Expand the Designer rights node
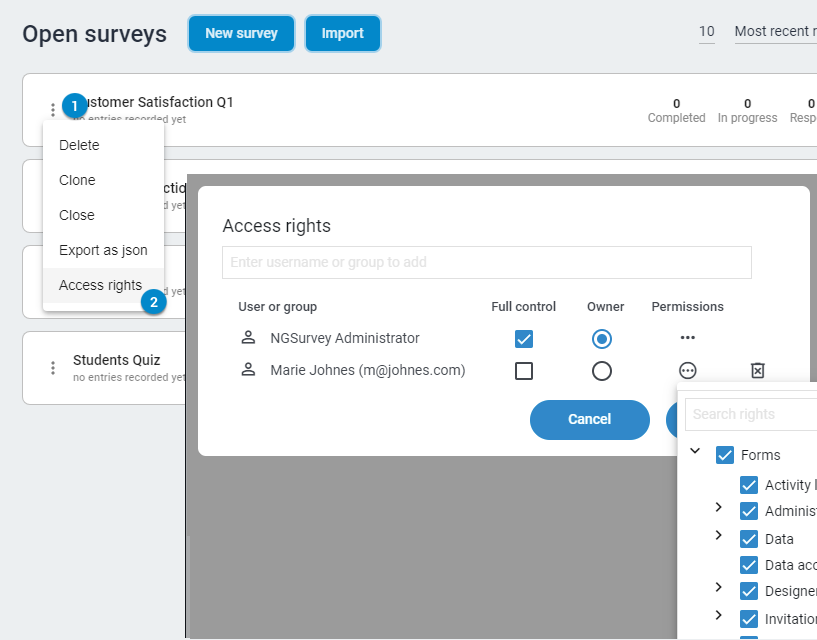This screenshot has width=817, height=640. point(718,588)
